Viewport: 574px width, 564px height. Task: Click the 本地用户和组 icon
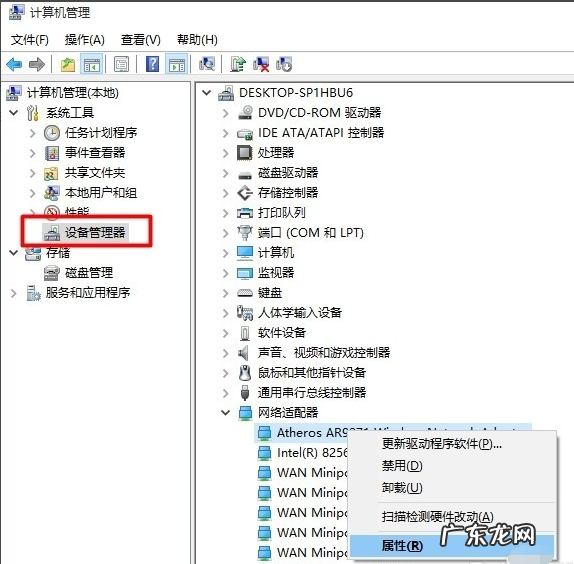52,193
